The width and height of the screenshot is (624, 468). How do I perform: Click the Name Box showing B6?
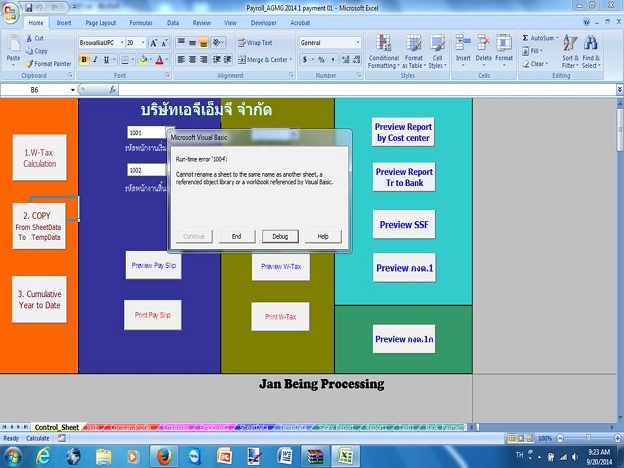33,89
